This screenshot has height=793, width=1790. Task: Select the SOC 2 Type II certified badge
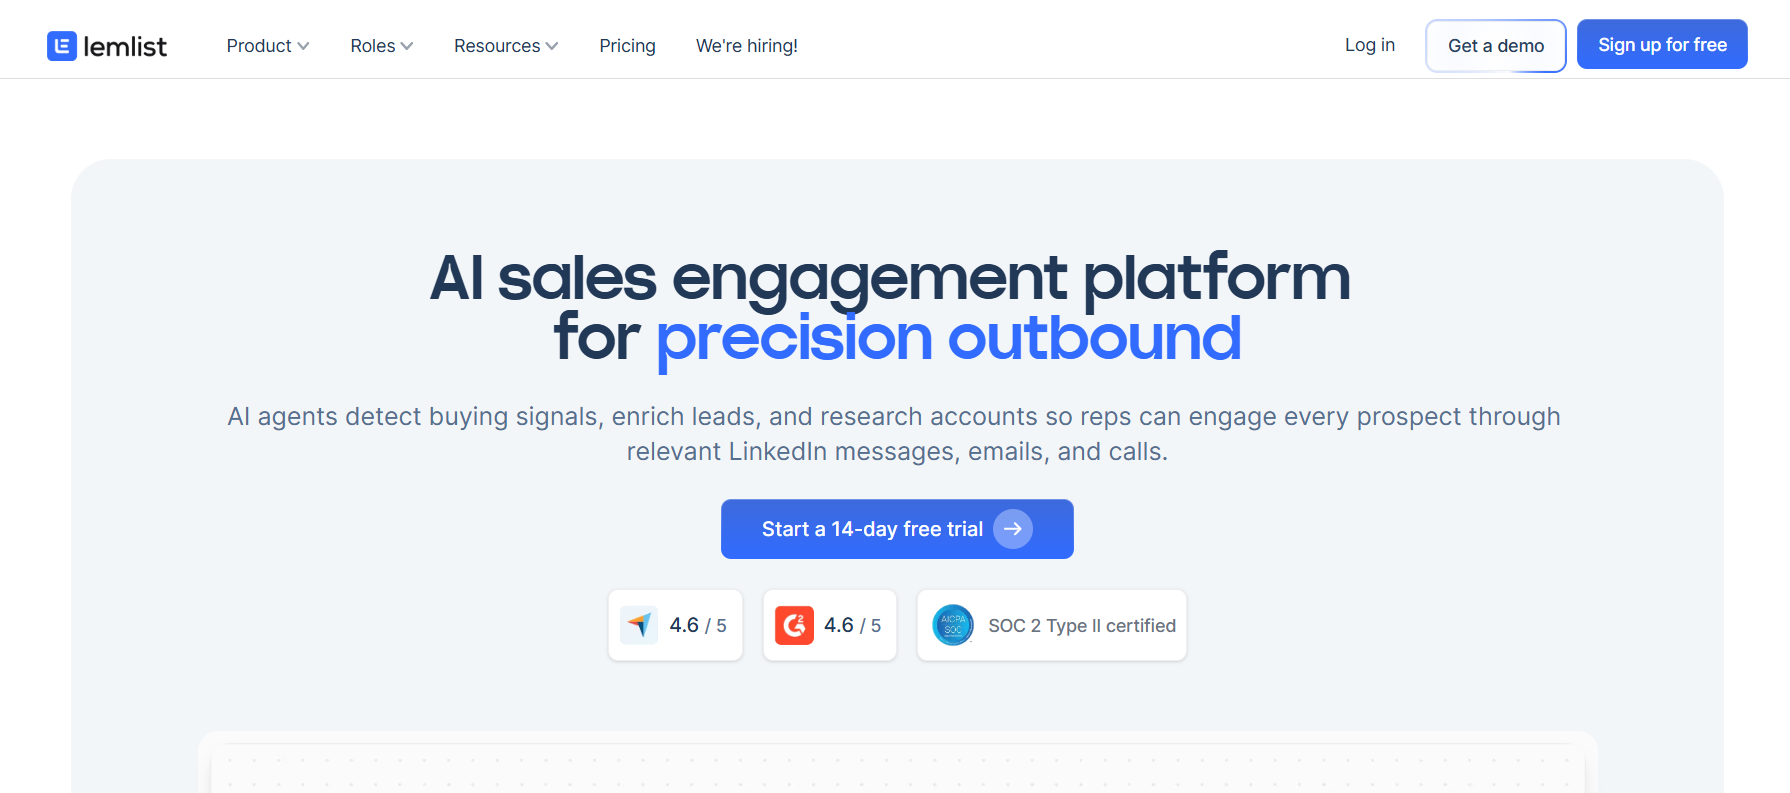1051,625
